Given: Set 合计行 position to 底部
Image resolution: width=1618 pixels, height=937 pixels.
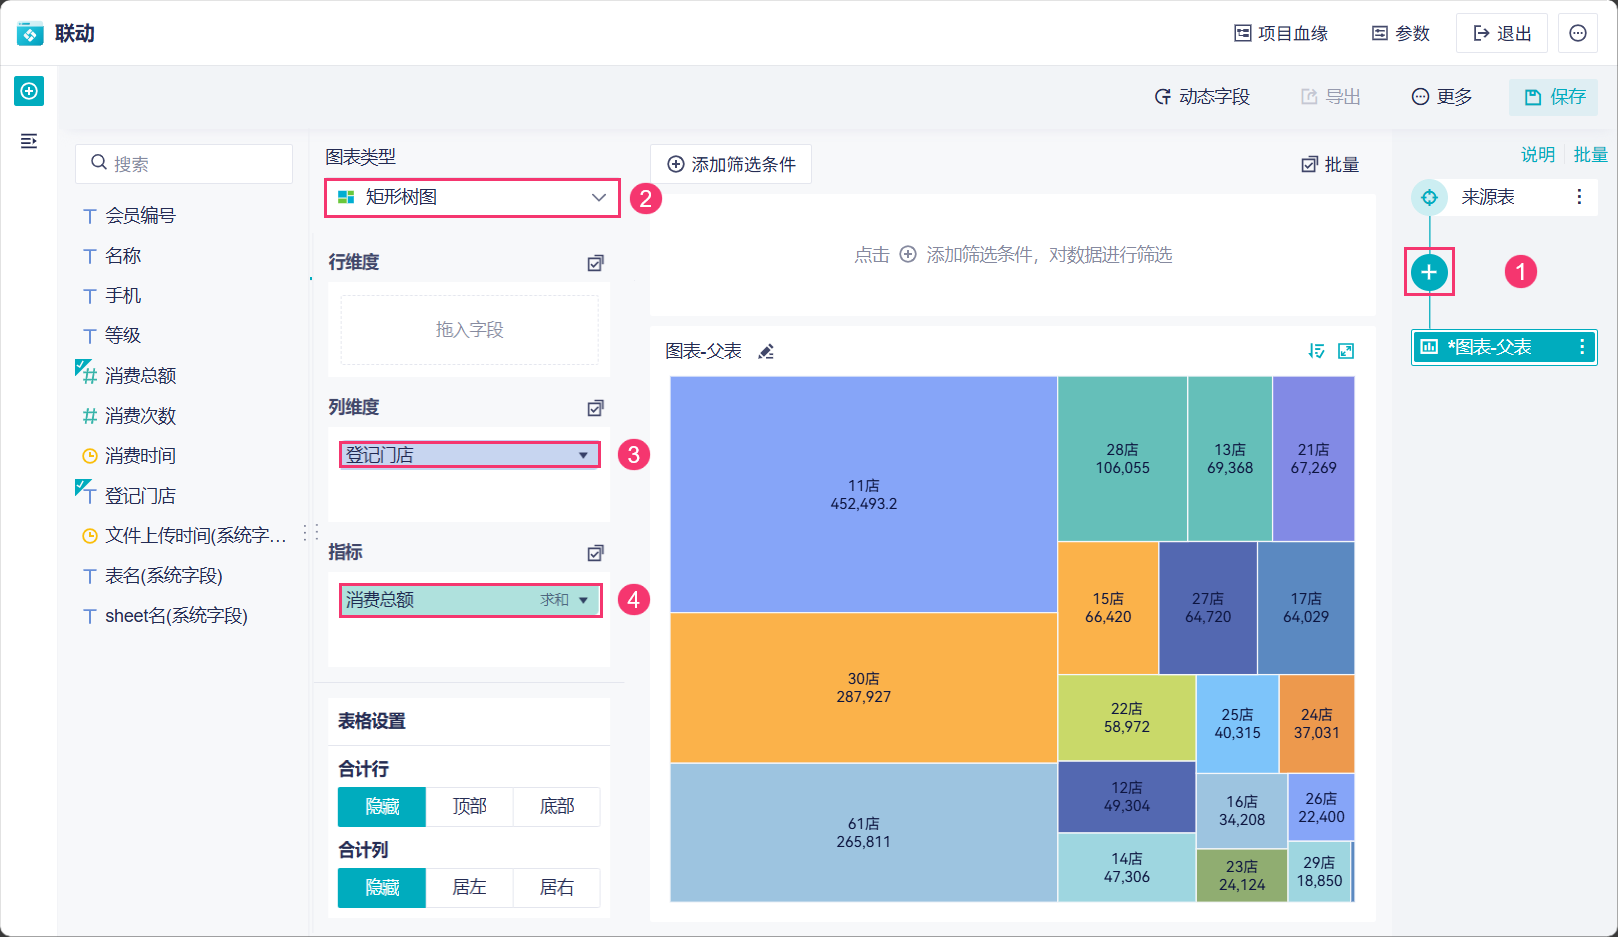Looking at the screenshot, I should pos(556,807).
